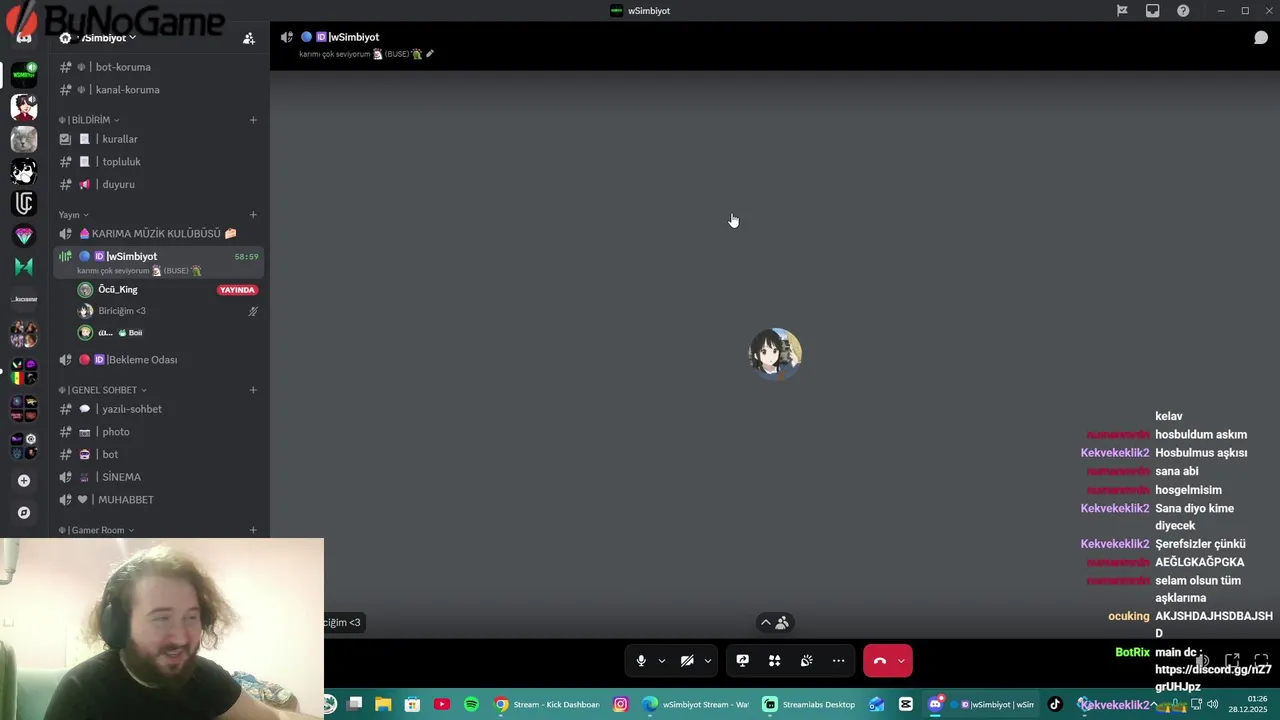Open the gray cat server icon
Viewport: 1280px width, 720px height.
(24, 139)
